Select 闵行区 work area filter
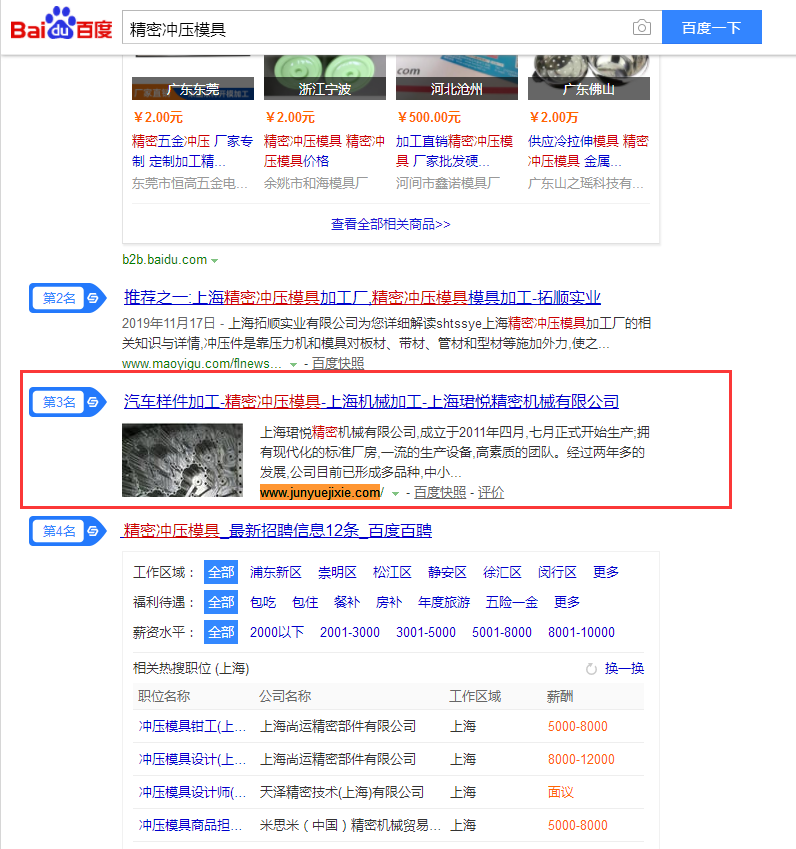 [557, 572]
